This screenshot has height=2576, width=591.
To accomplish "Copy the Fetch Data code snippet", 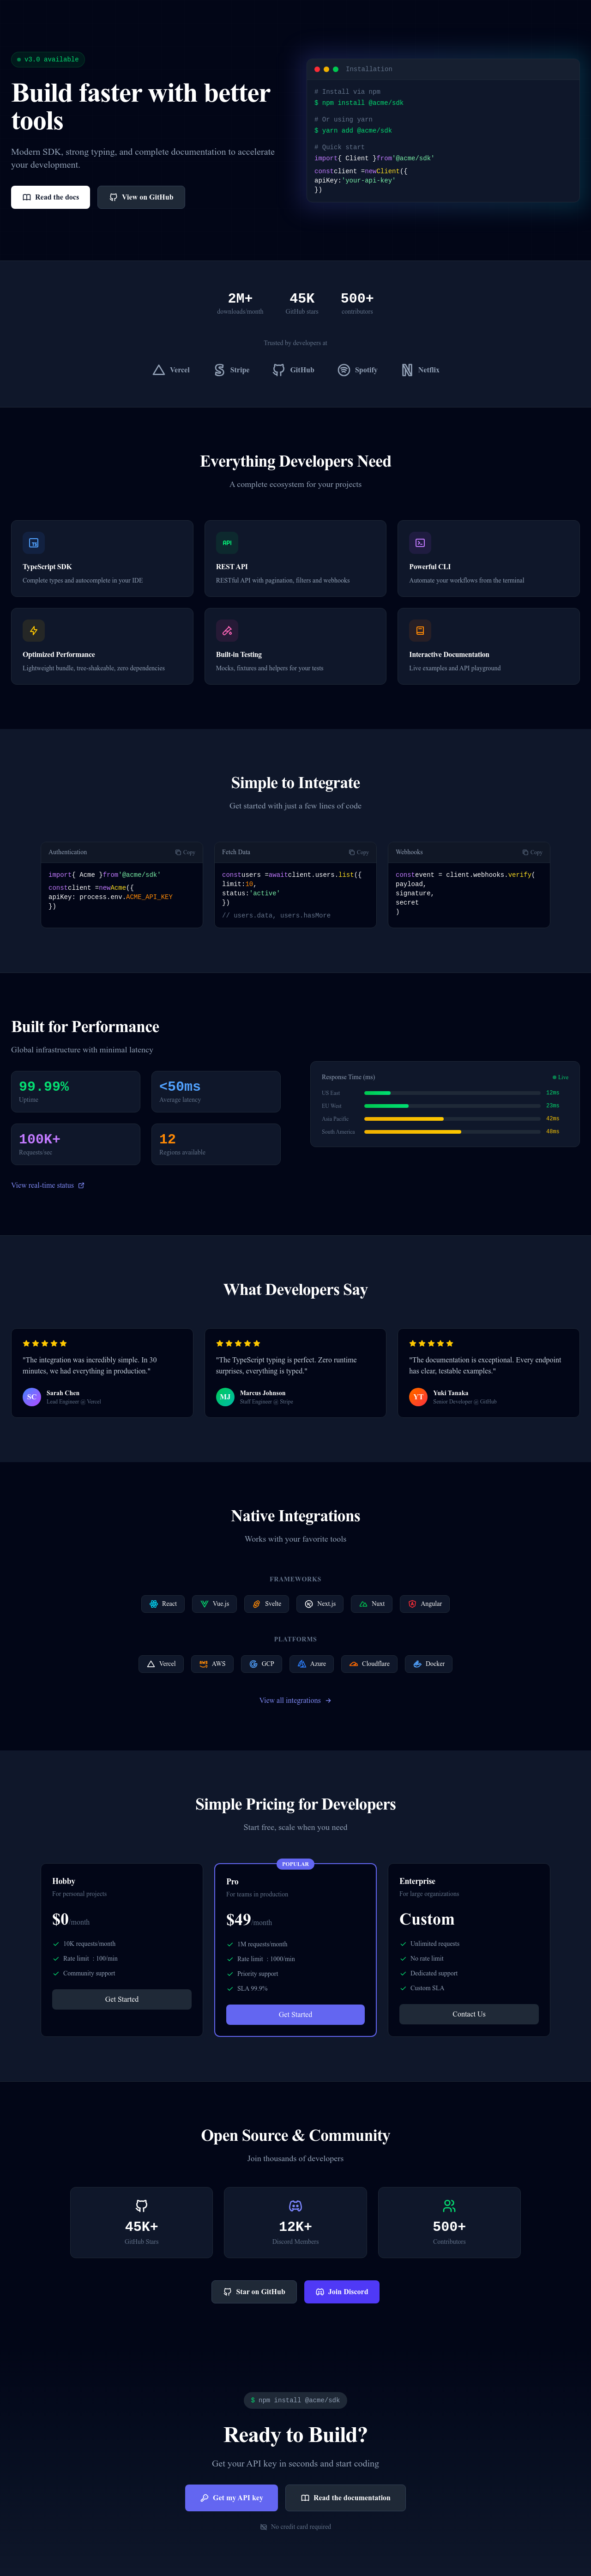I will 359,852.
